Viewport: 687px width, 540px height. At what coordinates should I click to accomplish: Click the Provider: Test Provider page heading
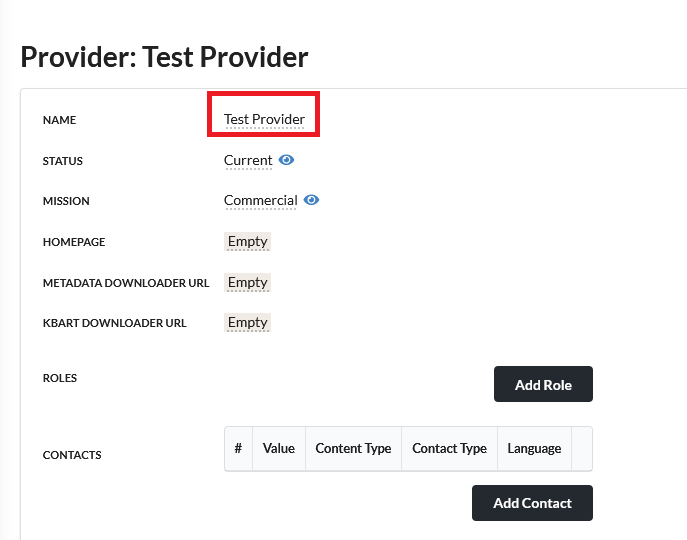(165, 56)
